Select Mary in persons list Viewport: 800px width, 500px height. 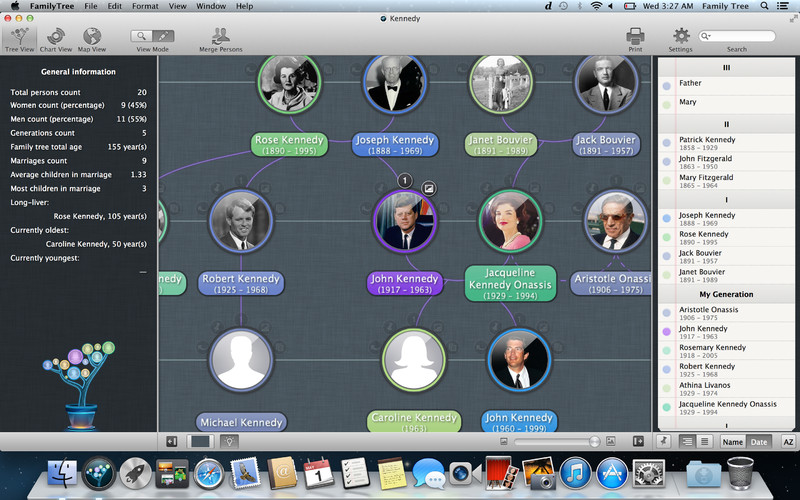[727, 105]
